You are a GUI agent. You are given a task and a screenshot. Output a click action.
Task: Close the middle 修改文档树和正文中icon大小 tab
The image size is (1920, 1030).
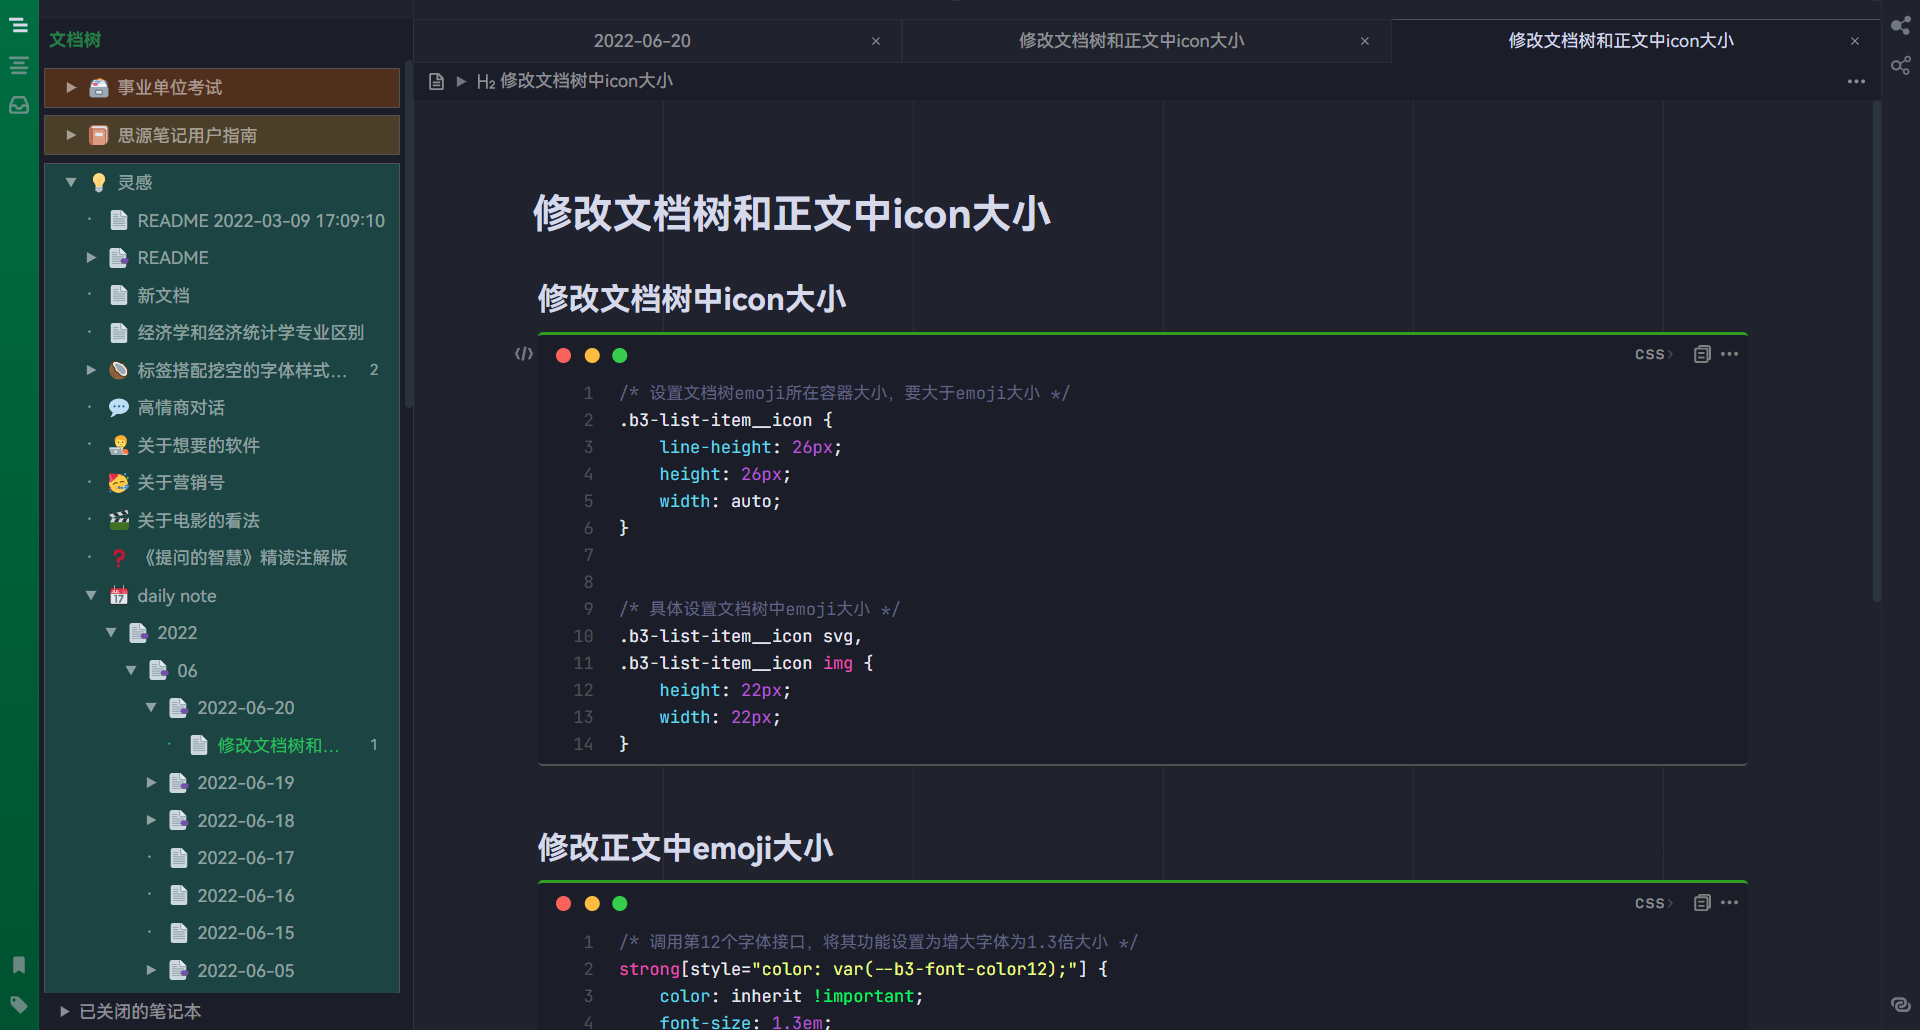(x=1365, y=41)
